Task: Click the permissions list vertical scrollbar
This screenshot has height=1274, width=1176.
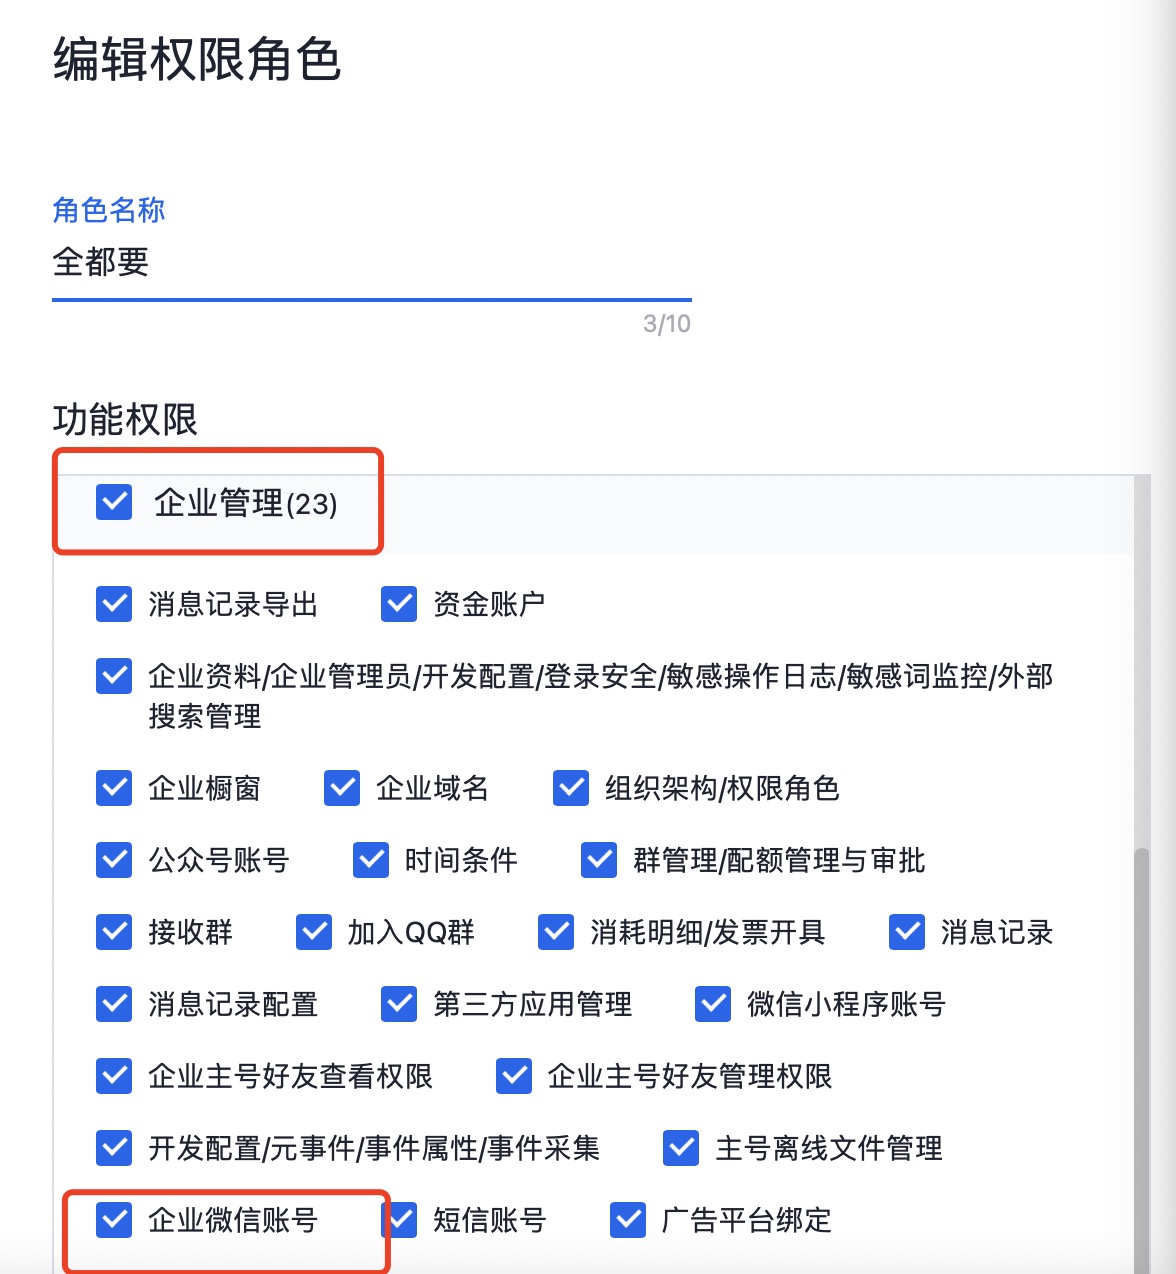Action: coord(1142,1060)
